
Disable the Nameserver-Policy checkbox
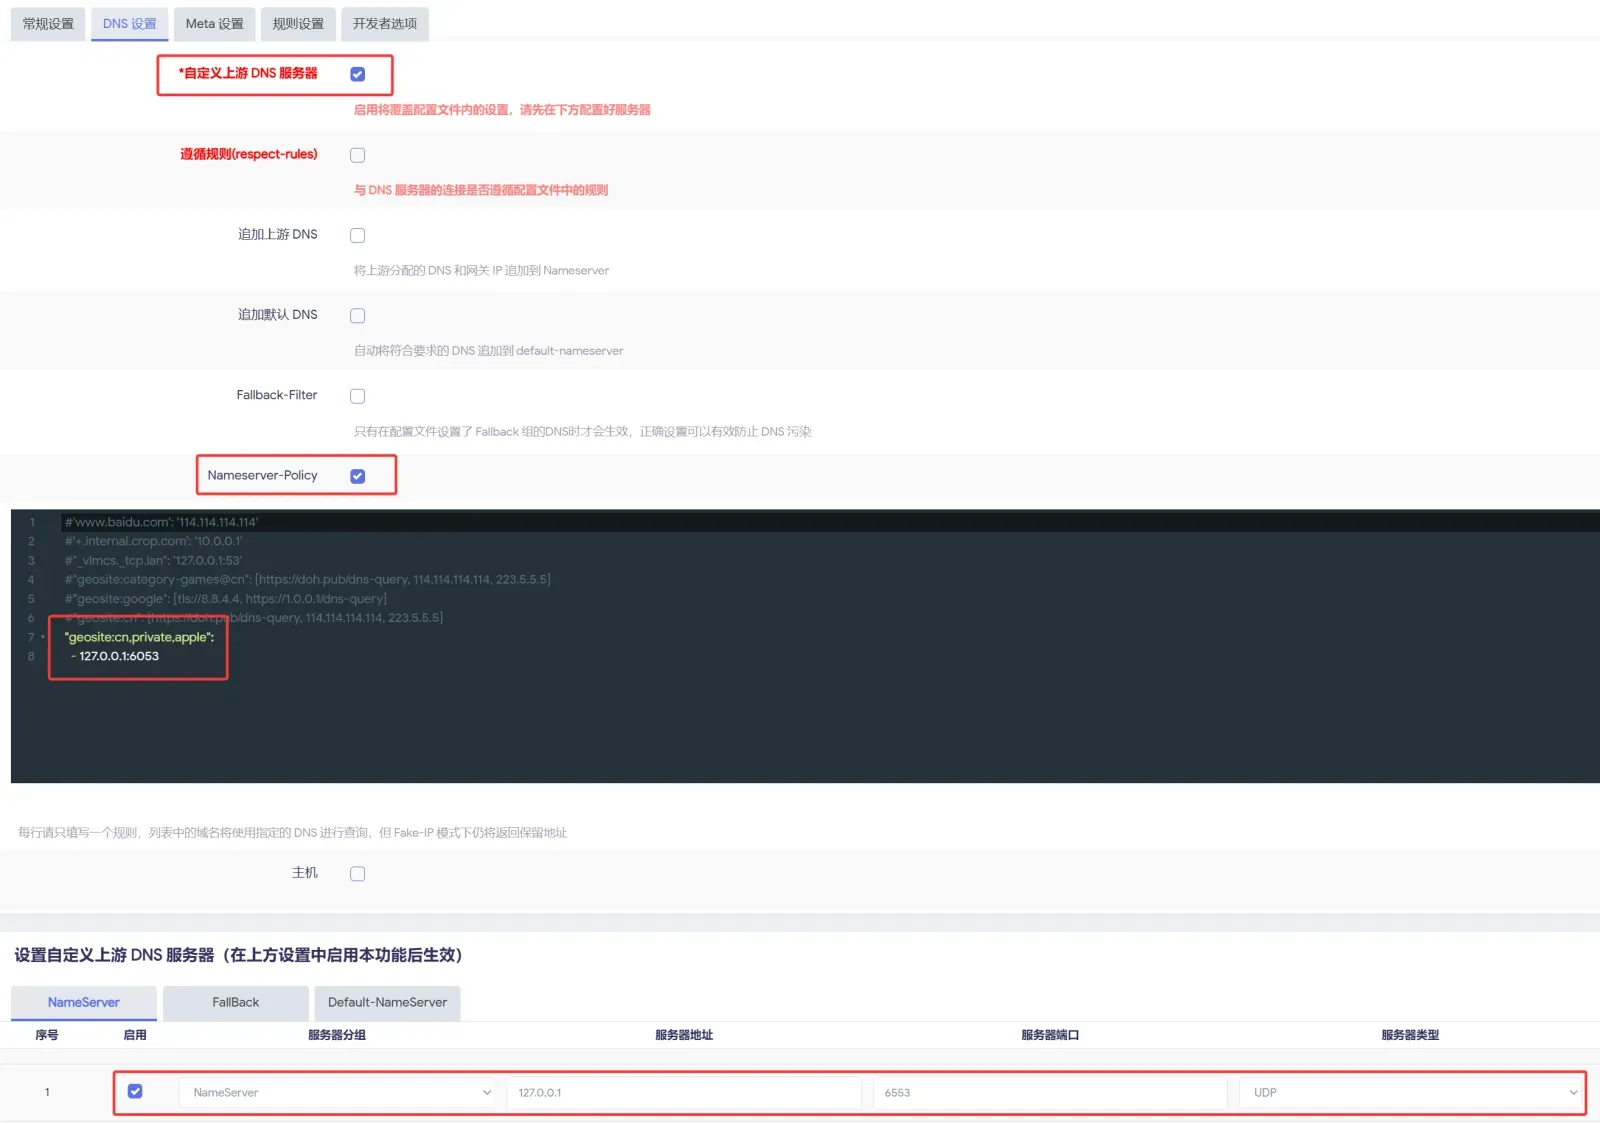click(357, 476)
